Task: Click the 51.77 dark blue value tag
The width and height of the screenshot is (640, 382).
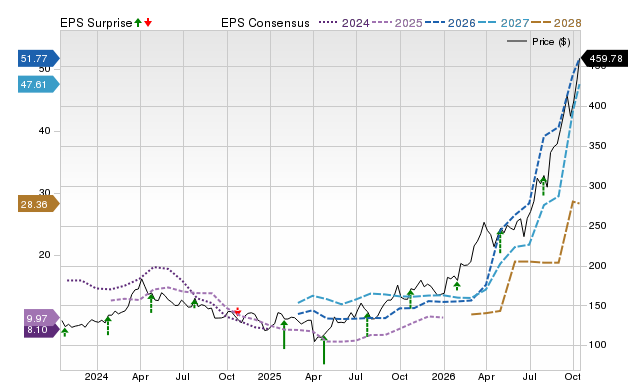Action: 38,58
